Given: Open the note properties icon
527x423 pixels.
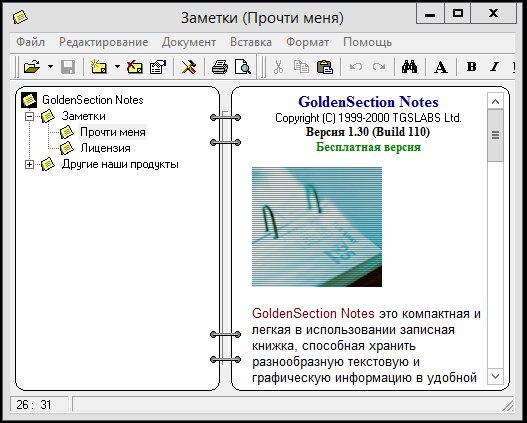Looking at the screenshot, I should point(158,67).
